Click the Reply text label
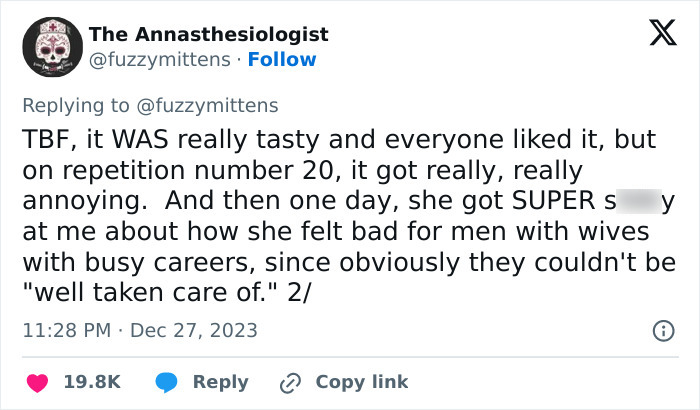Screen dimensions: 700x410 [x=220, y=382]
